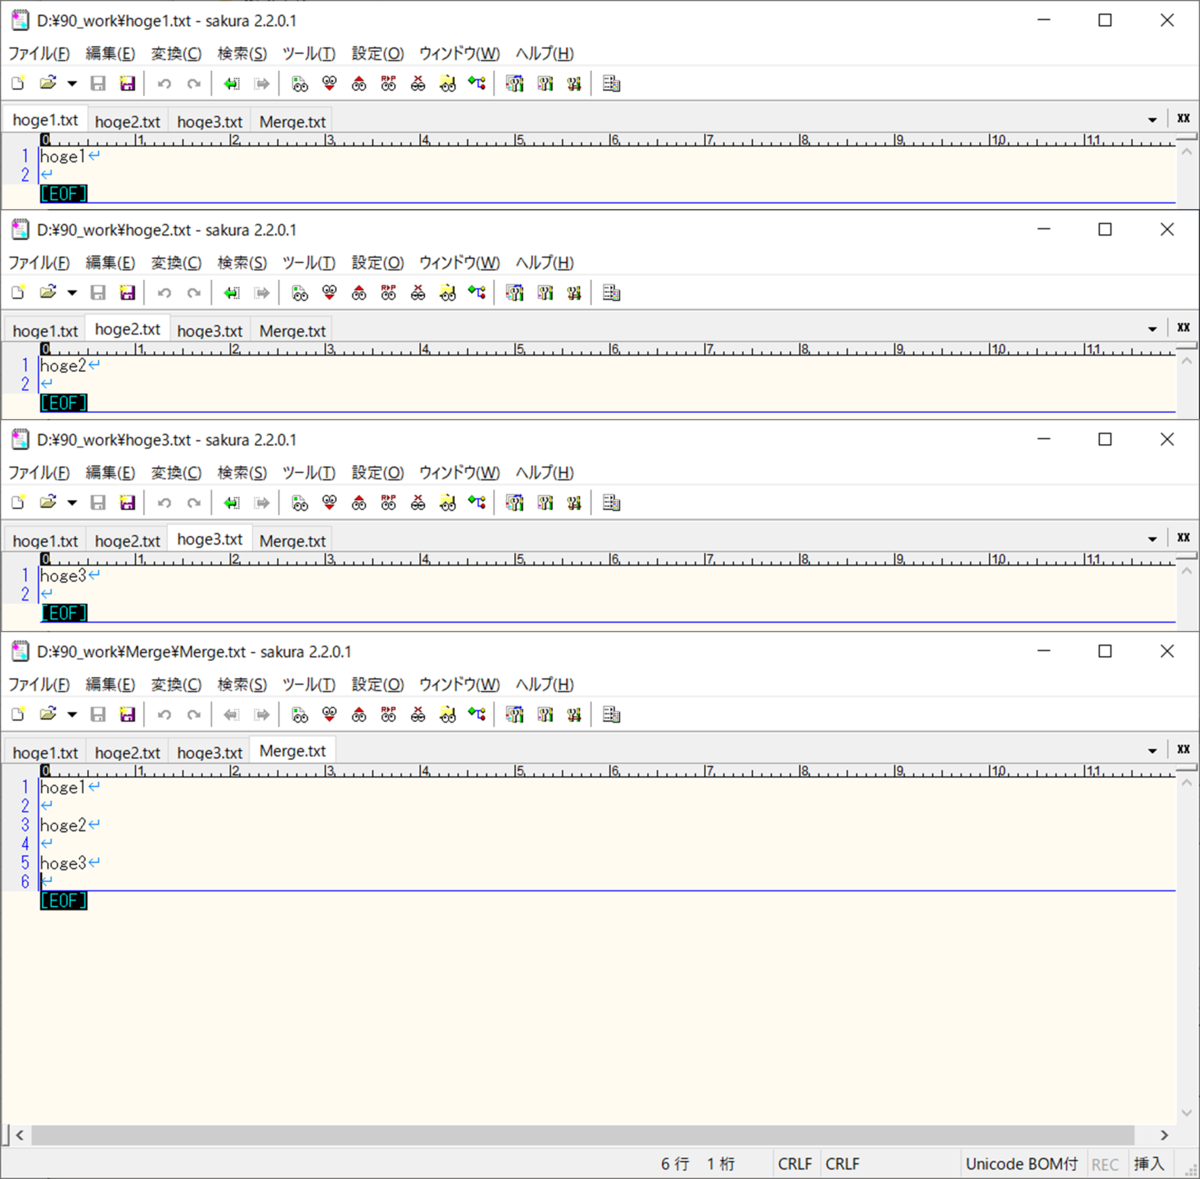1200x1179 pixels.
Task: Open type-specific settings icon in hoge3.txt window
Action: tap(544, 503)
